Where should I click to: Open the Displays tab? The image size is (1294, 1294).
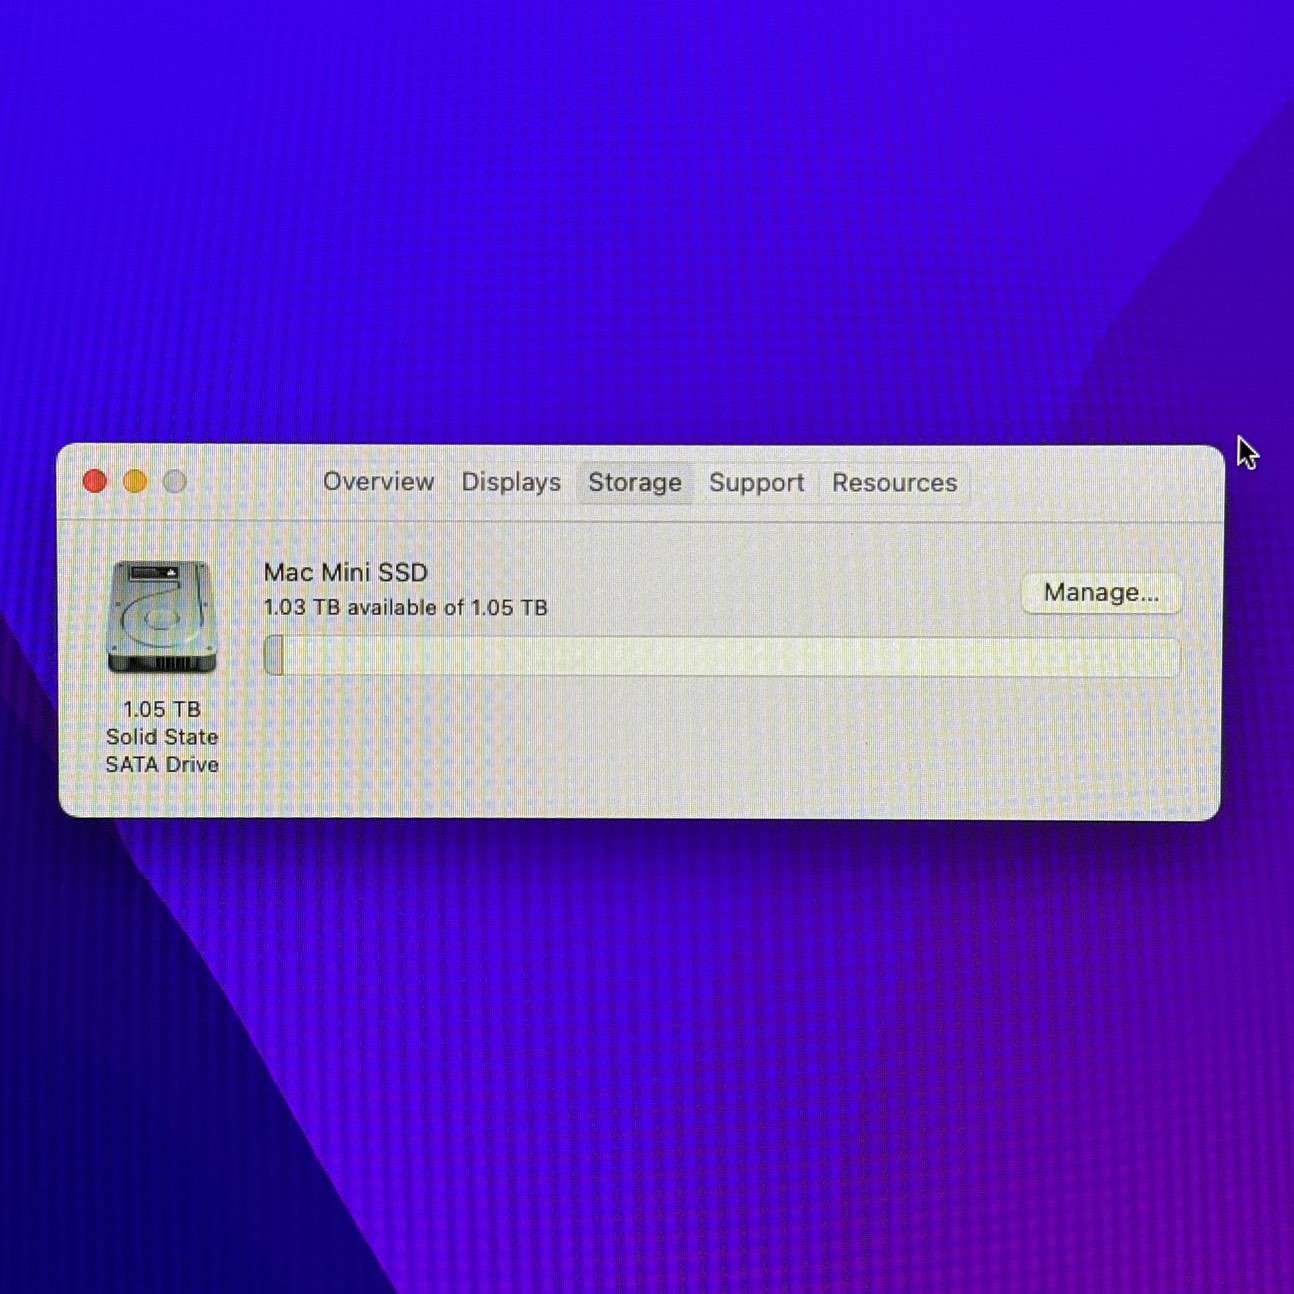(511, 482)
